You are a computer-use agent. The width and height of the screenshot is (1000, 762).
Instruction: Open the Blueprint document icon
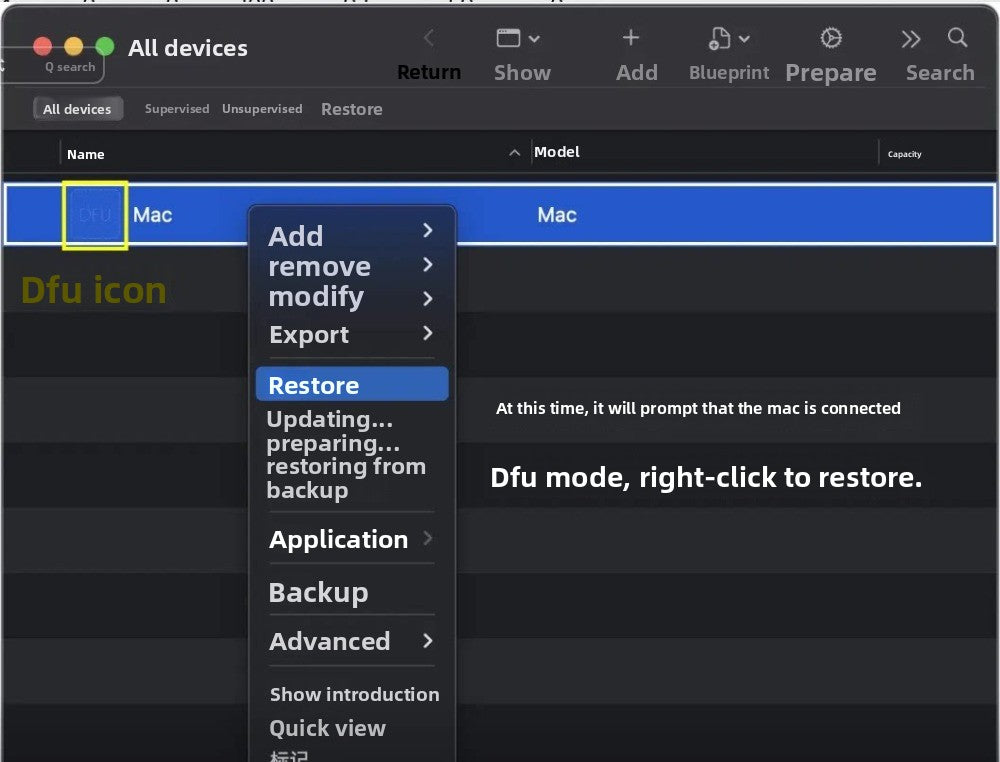tap(719, 38)
